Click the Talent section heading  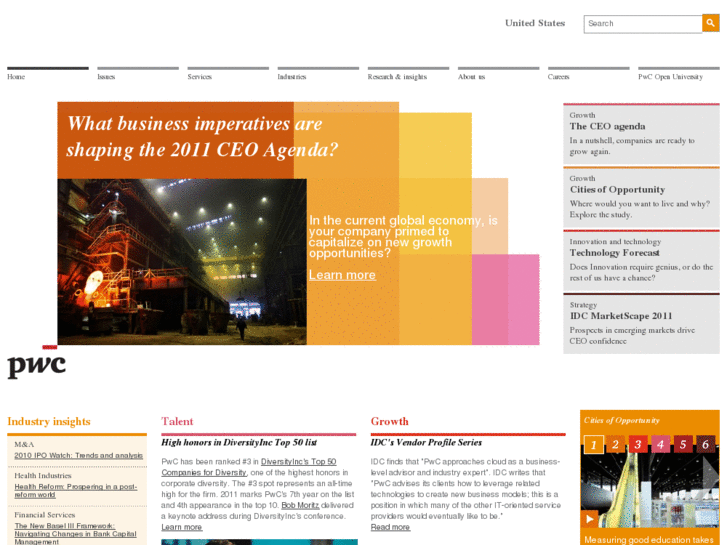[x=177, y=421]
